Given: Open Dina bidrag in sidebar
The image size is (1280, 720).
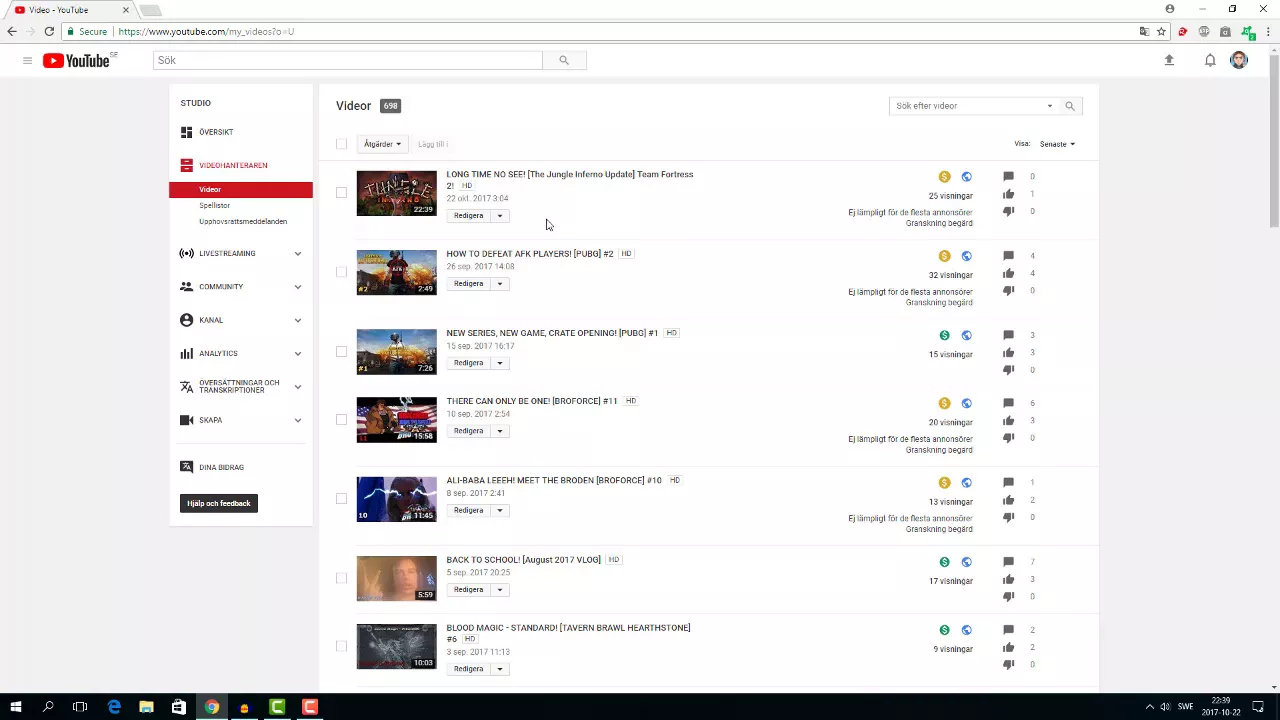Looking at the screenshot, I should pyautogui.click(x=221, y=467).
